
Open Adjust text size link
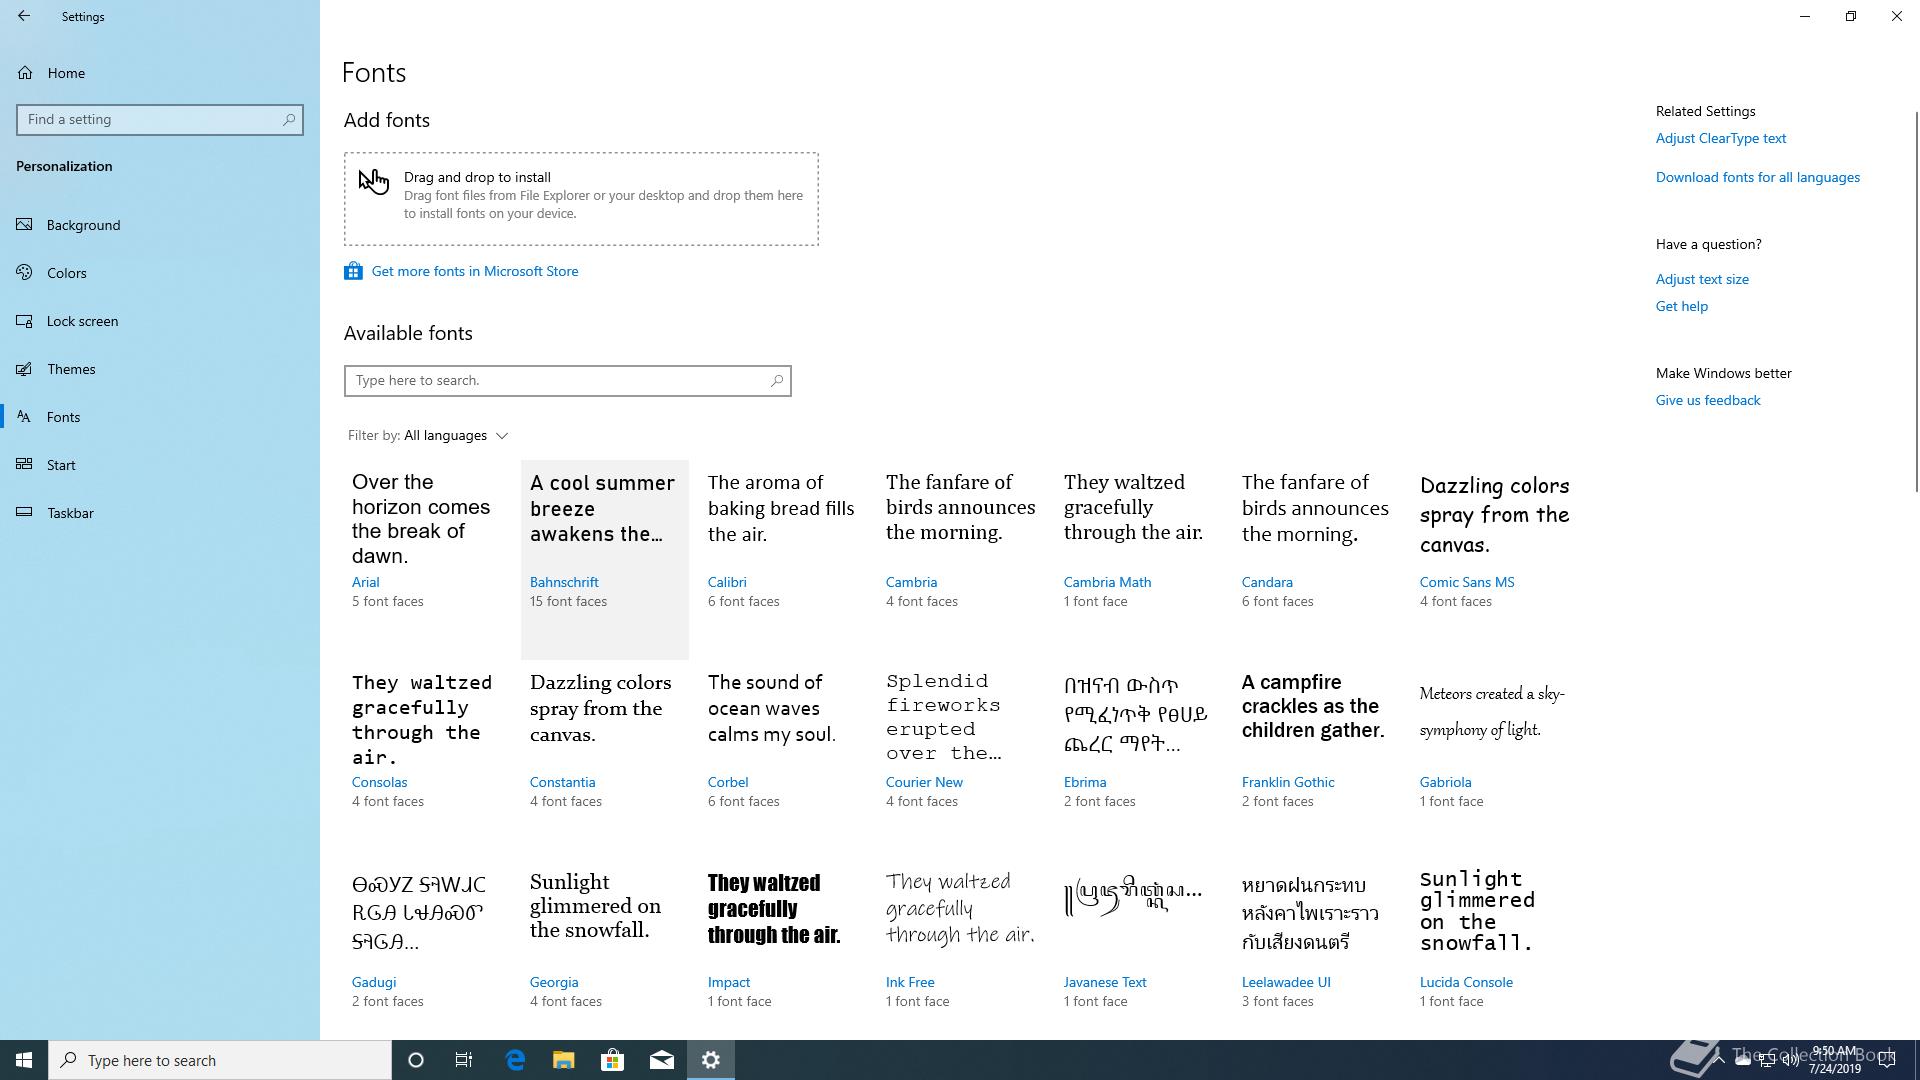pyautogui.click(x=1702, y=279)
